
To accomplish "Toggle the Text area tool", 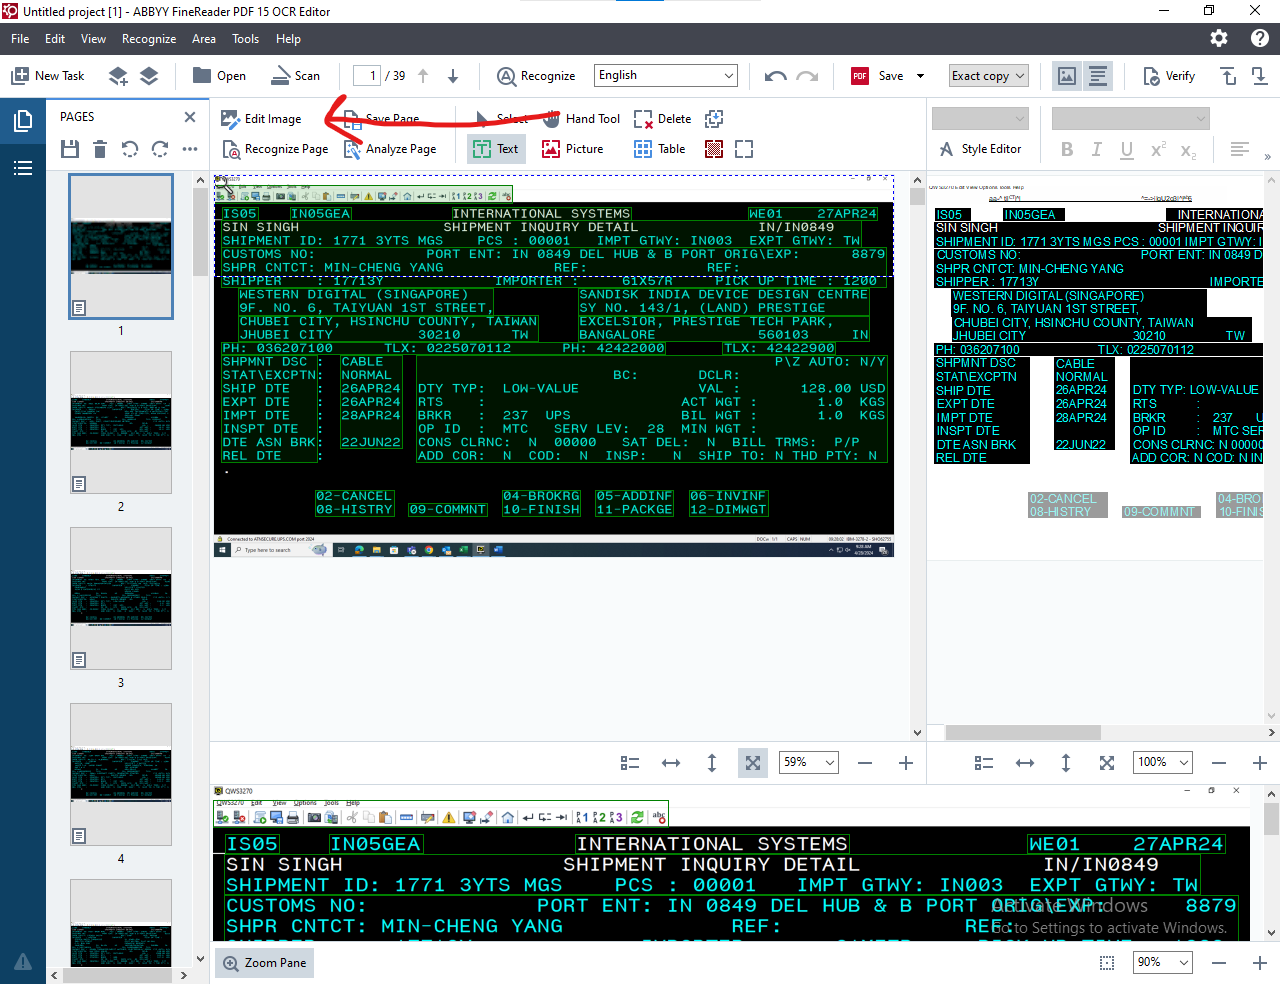I will point(495,149).
